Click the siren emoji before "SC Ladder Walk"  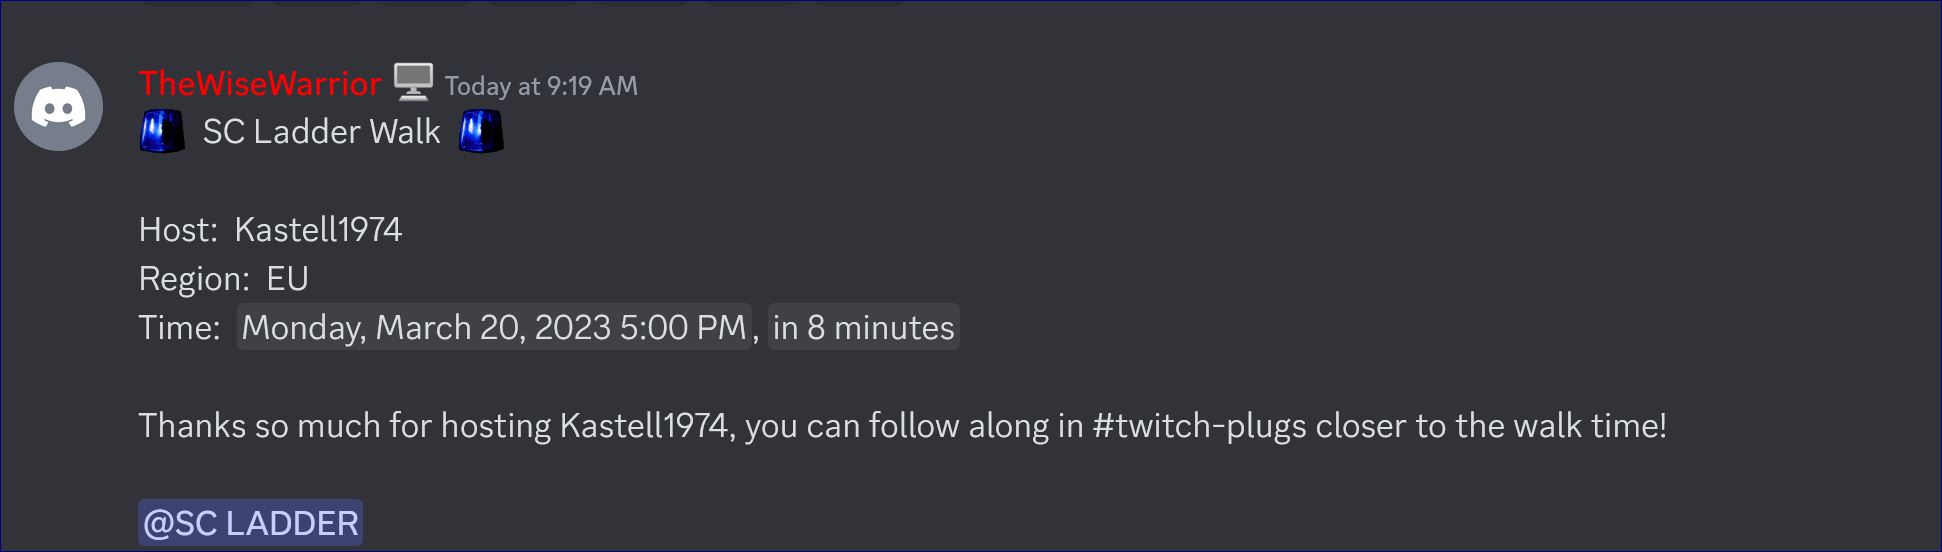pos(162,132)
